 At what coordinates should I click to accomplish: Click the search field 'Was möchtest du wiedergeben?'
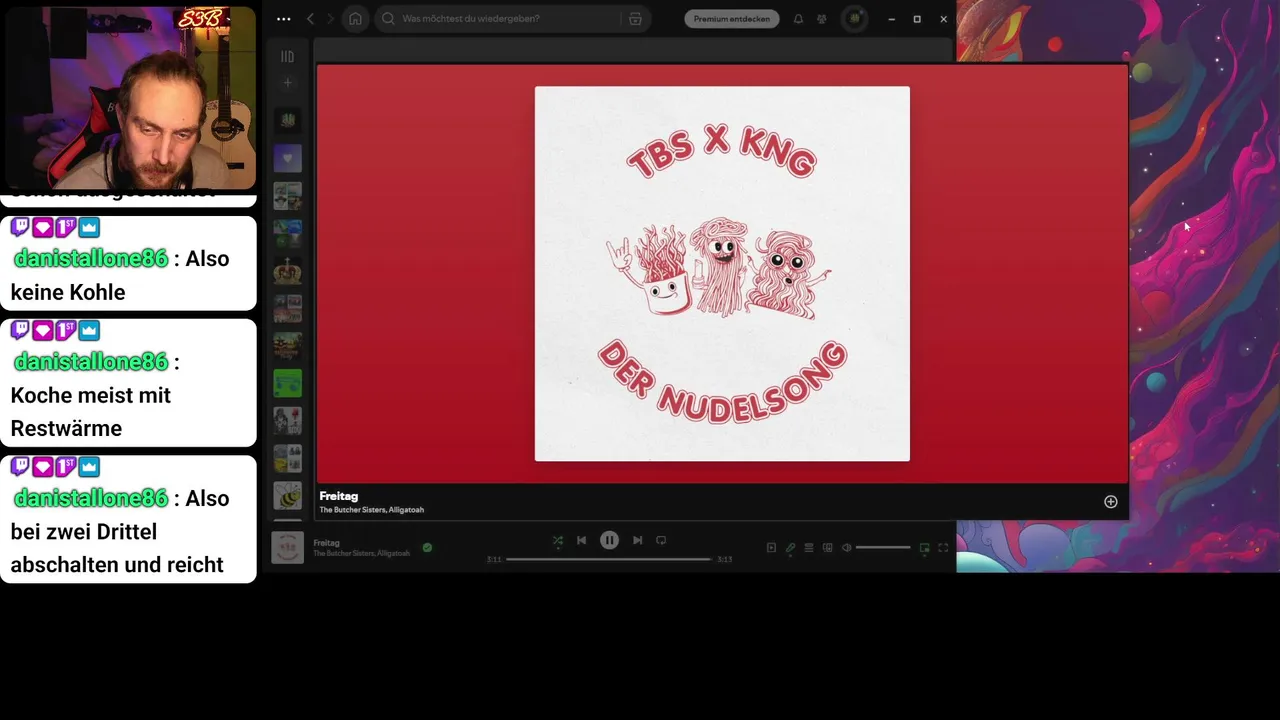point(513,19)
